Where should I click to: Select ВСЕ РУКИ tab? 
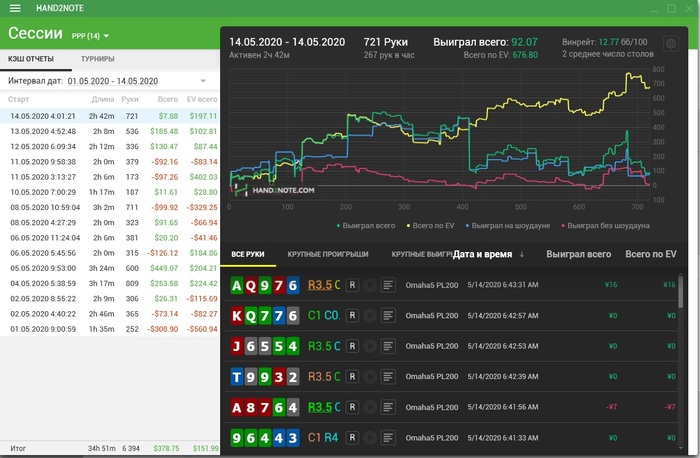pyautogui.click(x=248, y=254)
